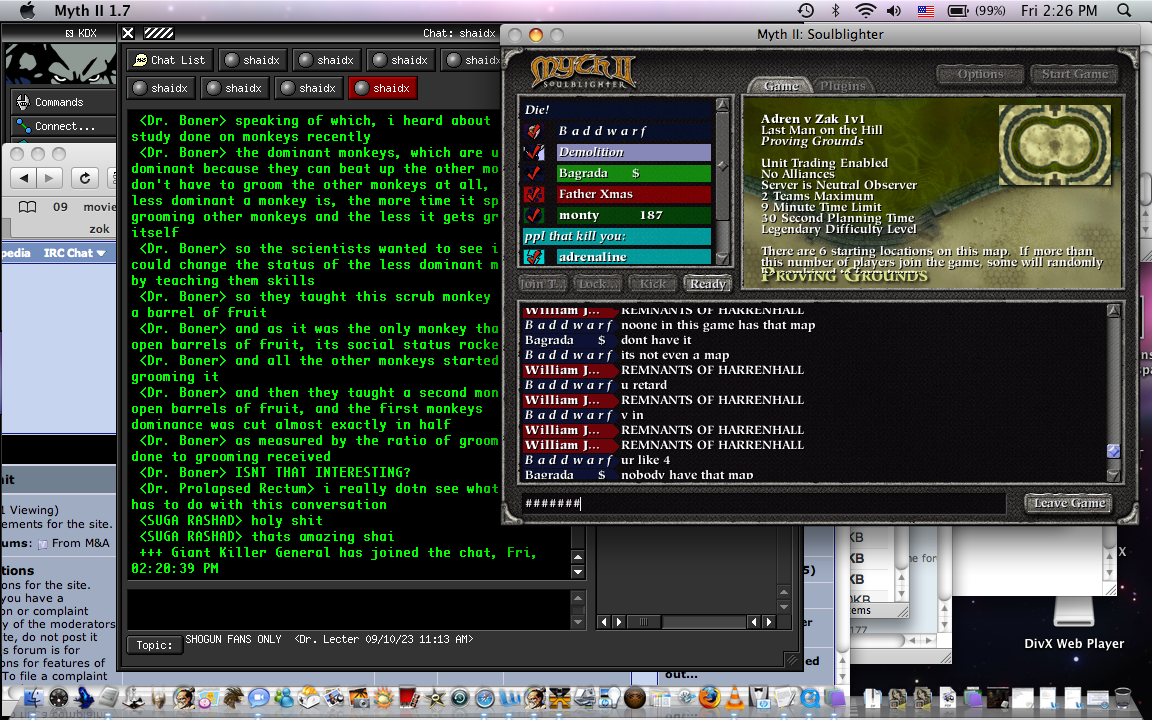Click the Bluetooth status icon
This screenshot has width=1152, height=720.
835,10
